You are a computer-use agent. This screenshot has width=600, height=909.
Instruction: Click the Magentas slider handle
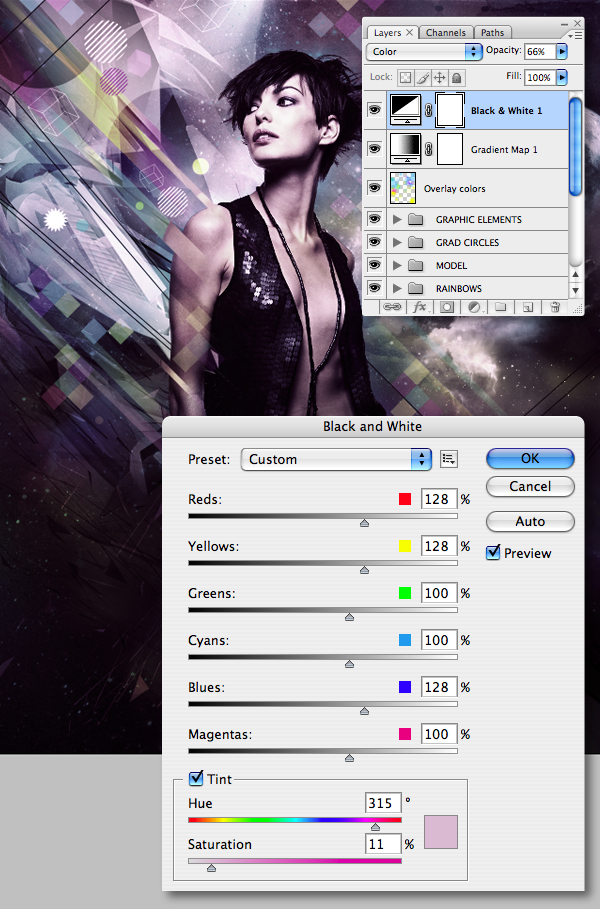coord(349,758)
